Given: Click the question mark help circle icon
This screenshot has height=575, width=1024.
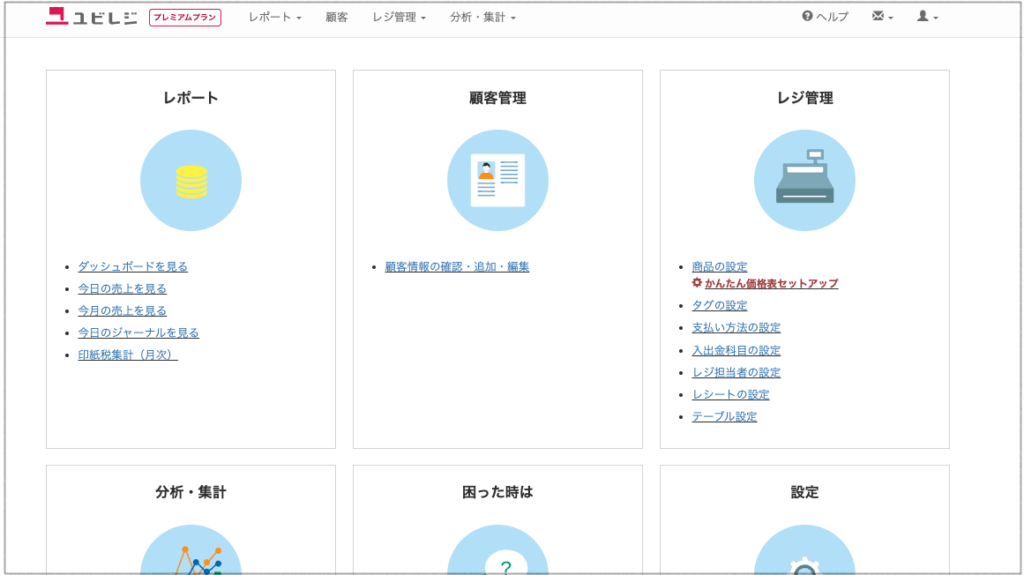Looking at the screenshot, I should [x=498, y=550].
